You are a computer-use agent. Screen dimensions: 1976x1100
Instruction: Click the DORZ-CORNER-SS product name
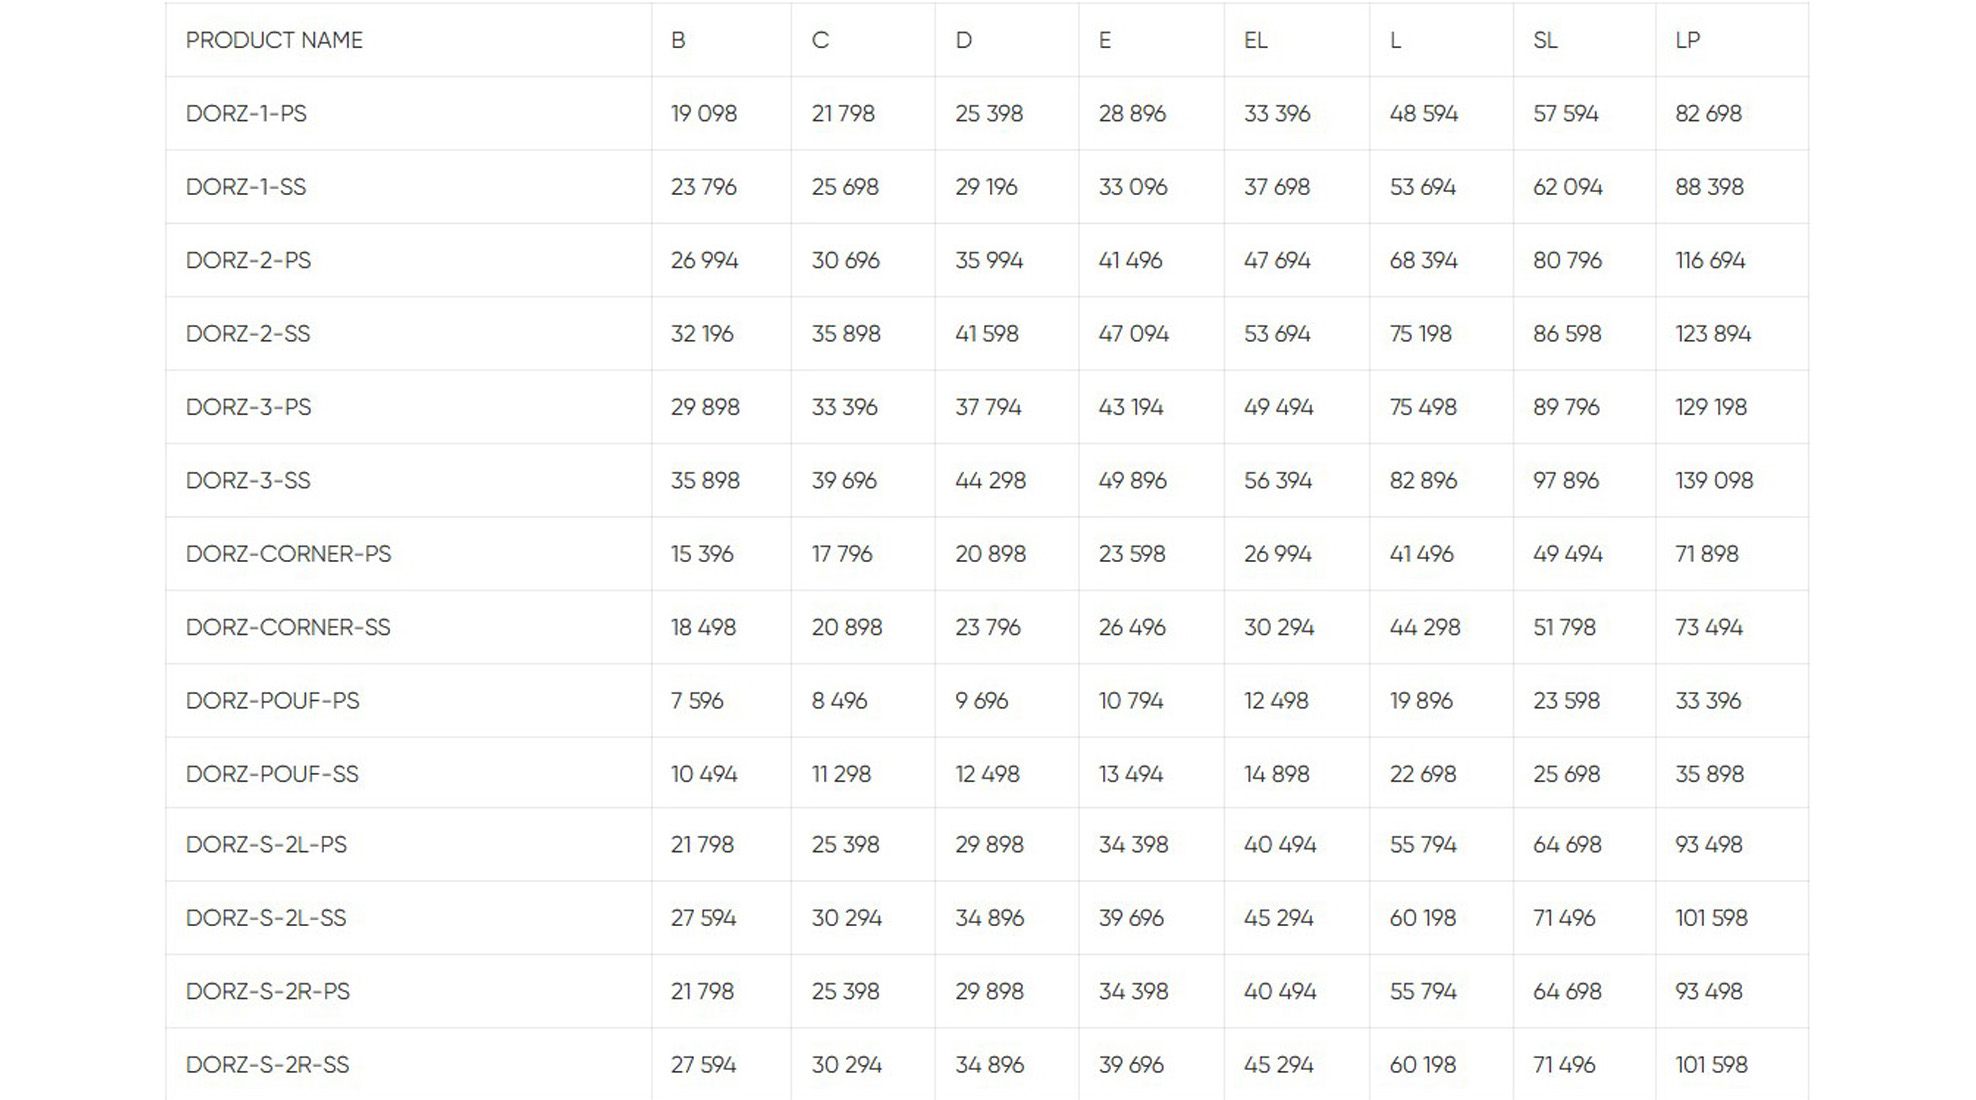[x=288, y=627]
